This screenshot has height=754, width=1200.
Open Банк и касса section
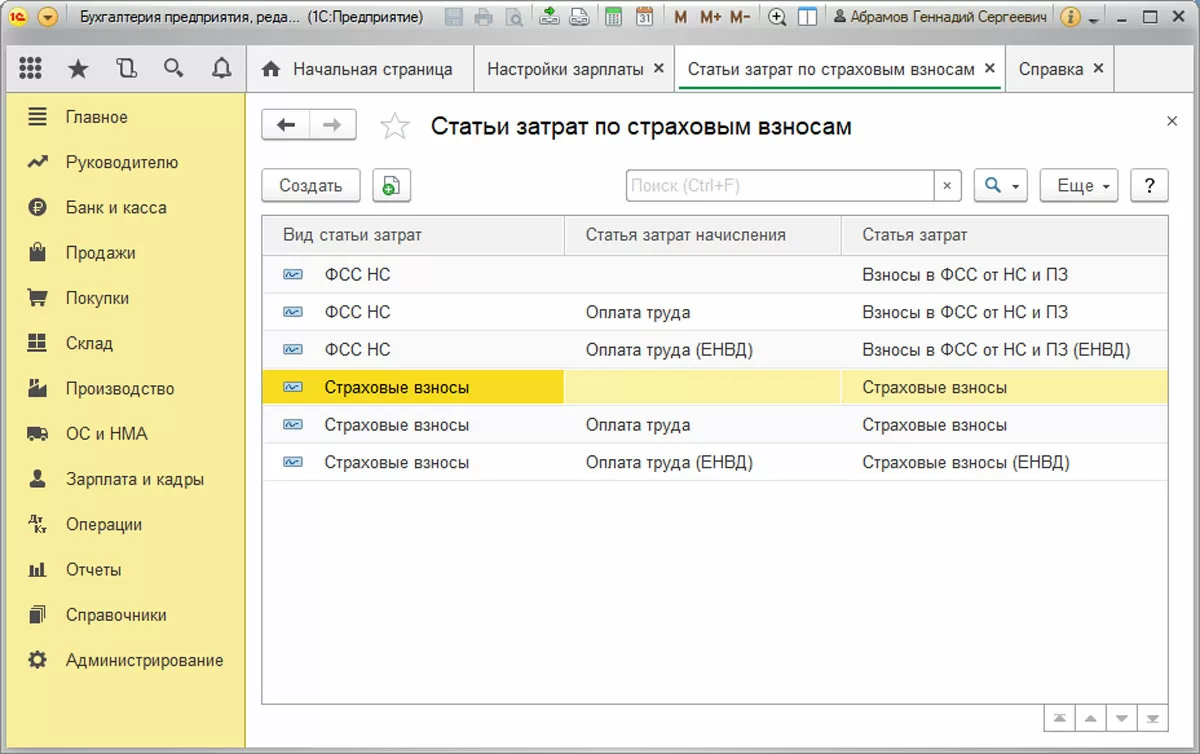(116, 208)
